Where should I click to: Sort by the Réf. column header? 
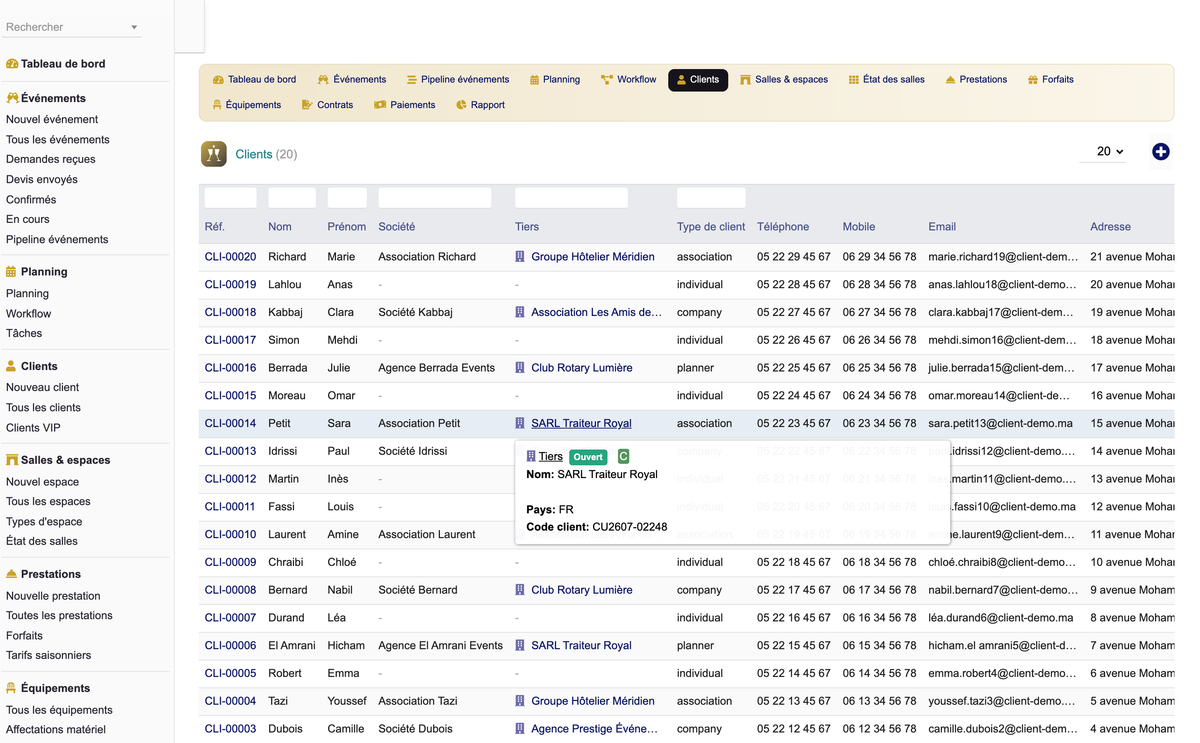(215, 227)
